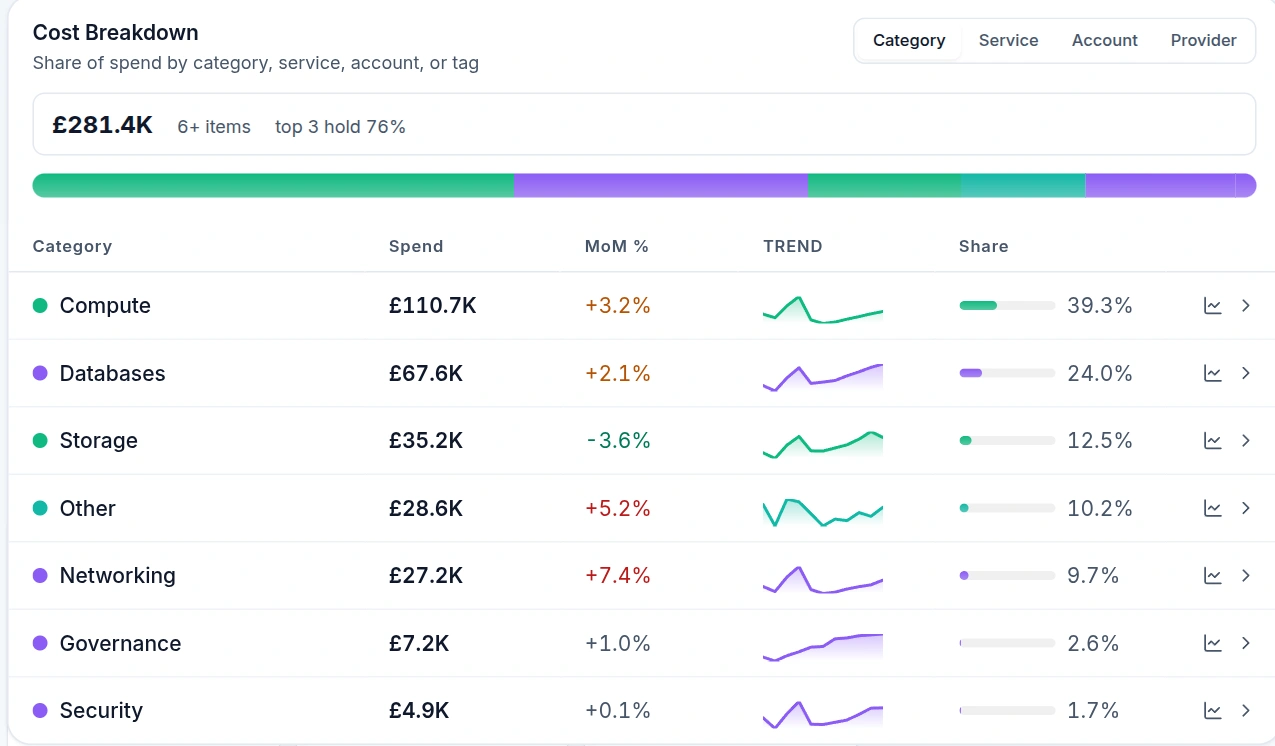Select the Security category name

tap(101, 711)
